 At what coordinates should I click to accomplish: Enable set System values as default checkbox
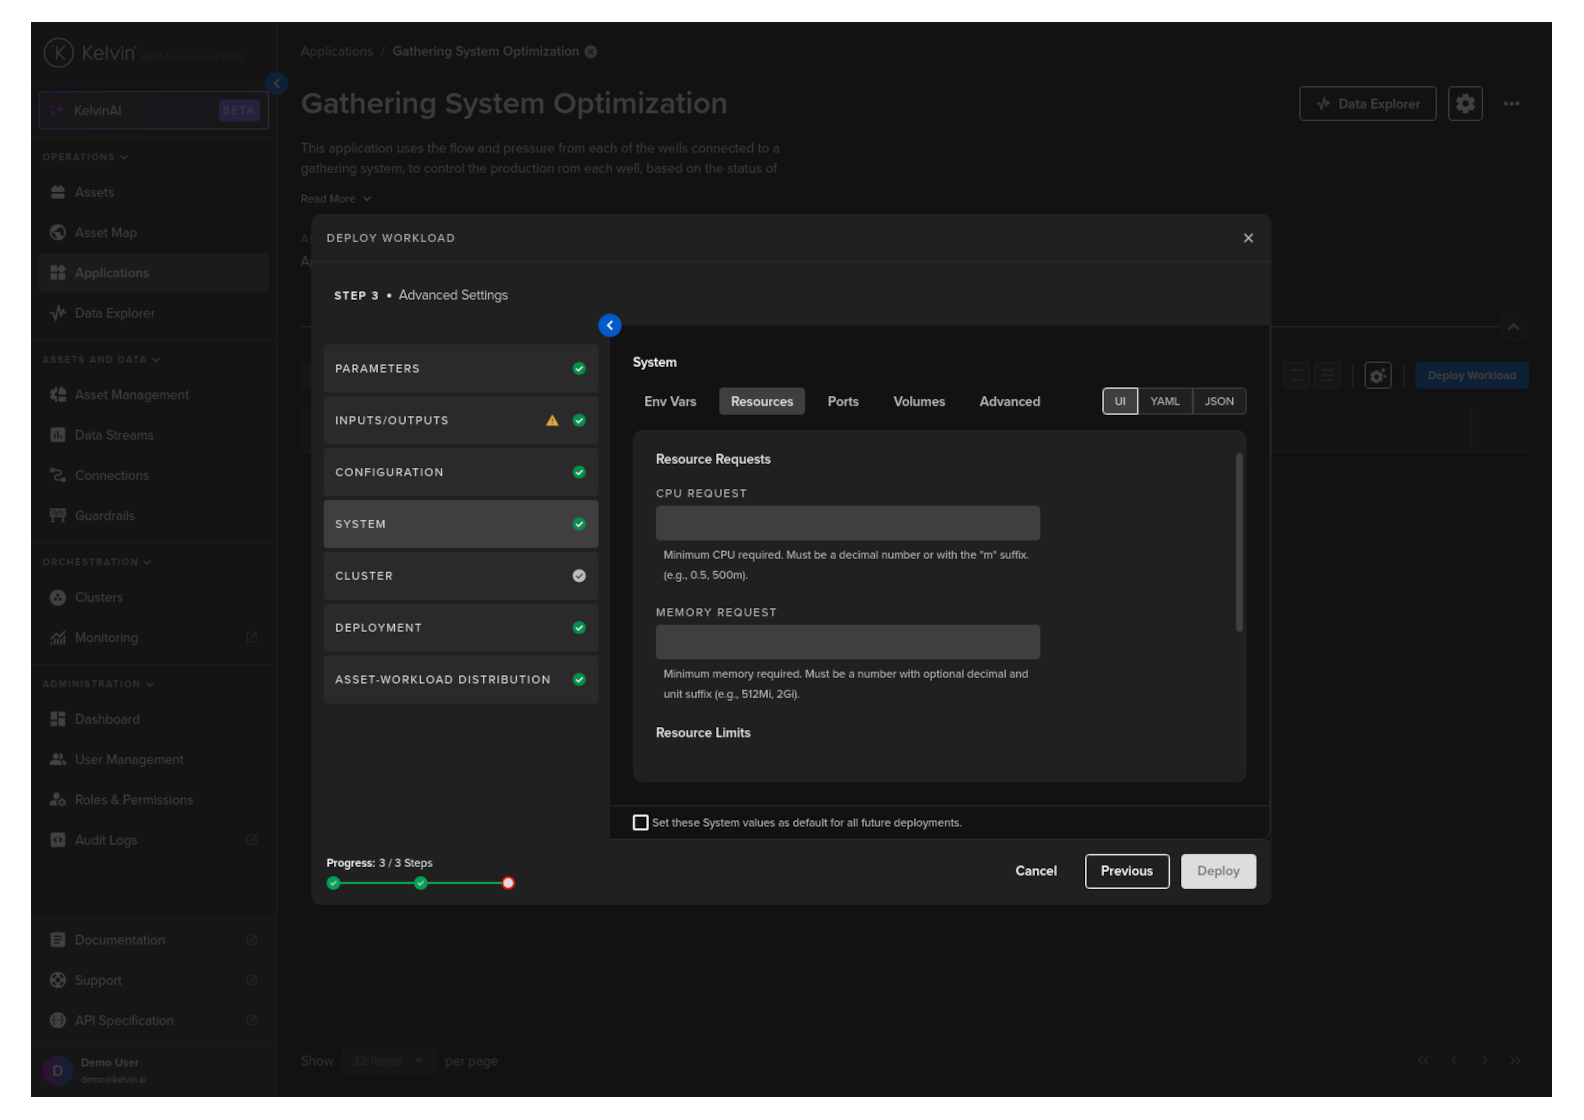point(641,823)
